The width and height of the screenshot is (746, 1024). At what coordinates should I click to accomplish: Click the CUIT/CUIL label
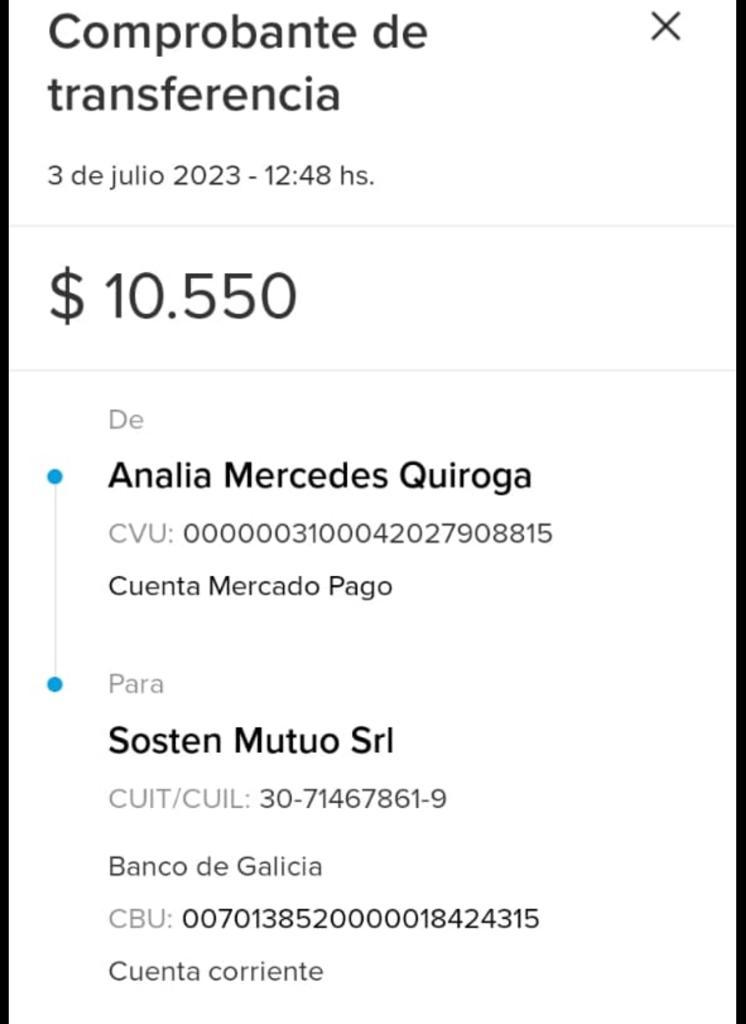179,799
